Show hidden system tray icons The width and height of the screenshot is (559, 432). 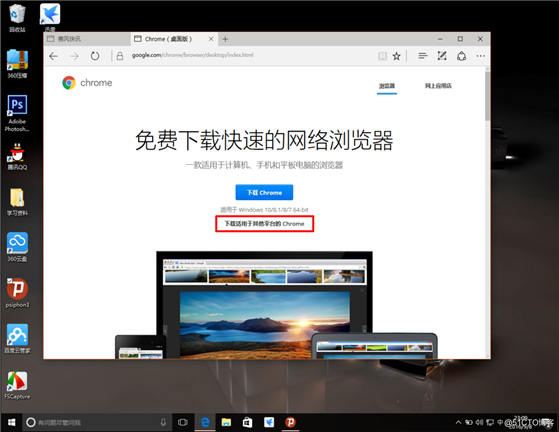pos(458,423)
